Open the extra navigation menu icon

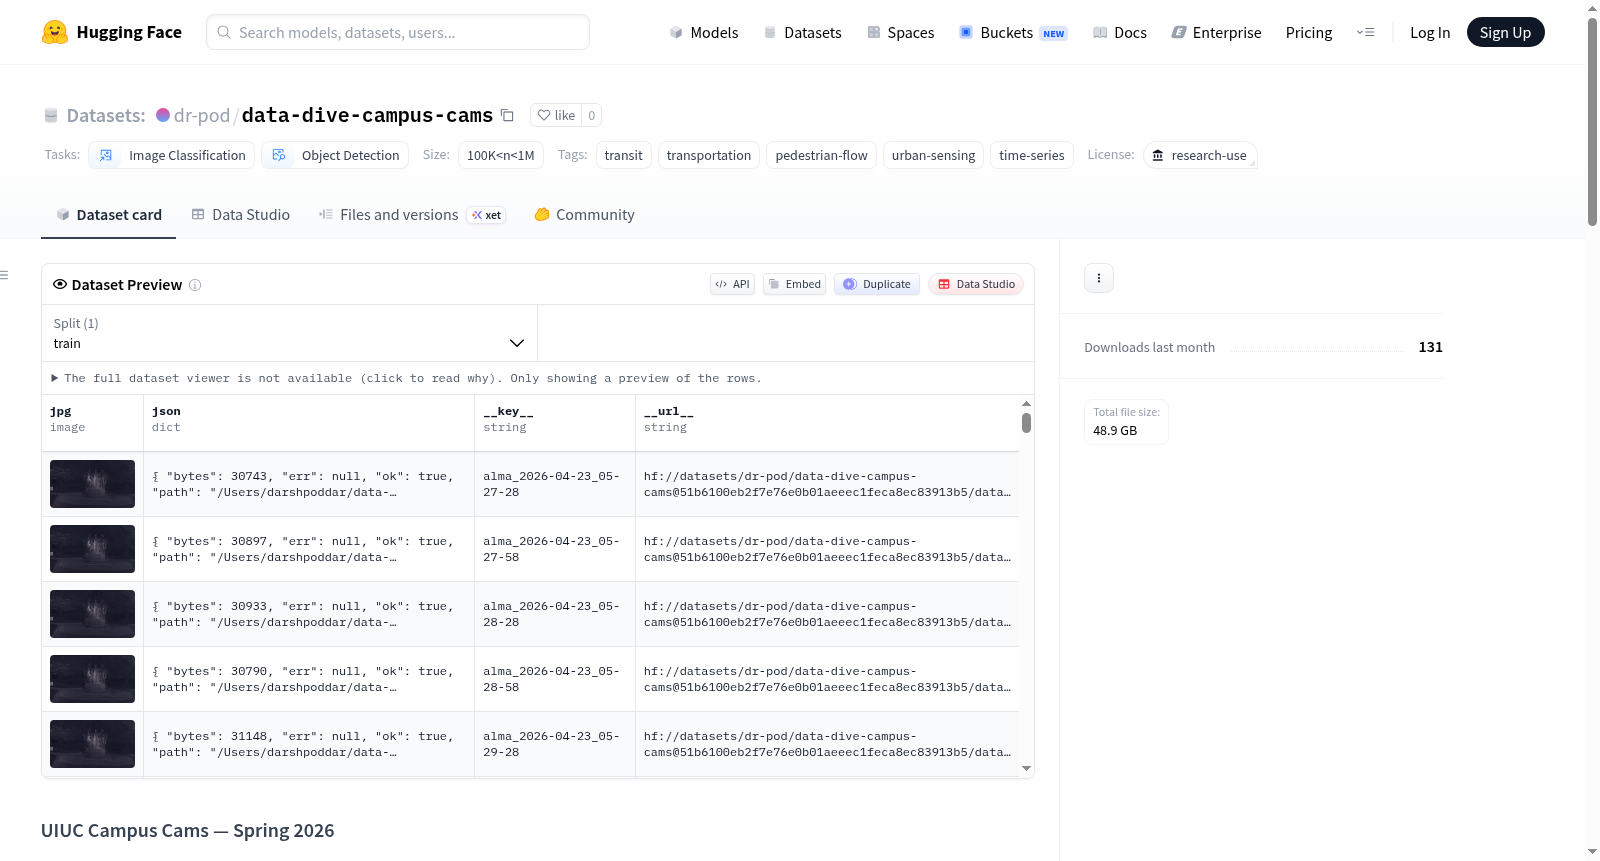[x=1365, y=32]
